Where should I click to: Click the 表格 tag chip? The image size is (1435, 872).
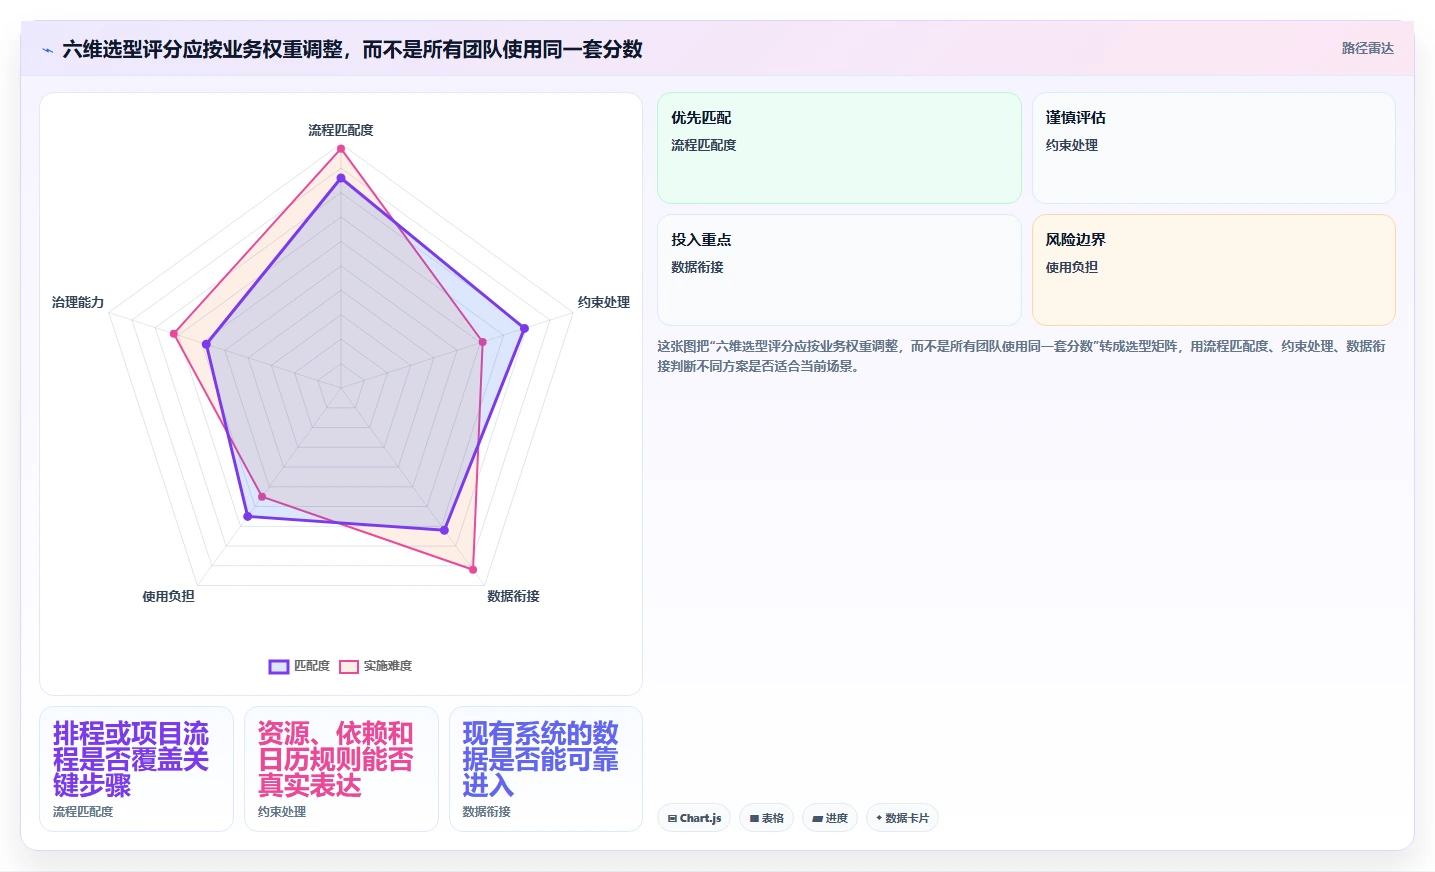pos(767,818)
